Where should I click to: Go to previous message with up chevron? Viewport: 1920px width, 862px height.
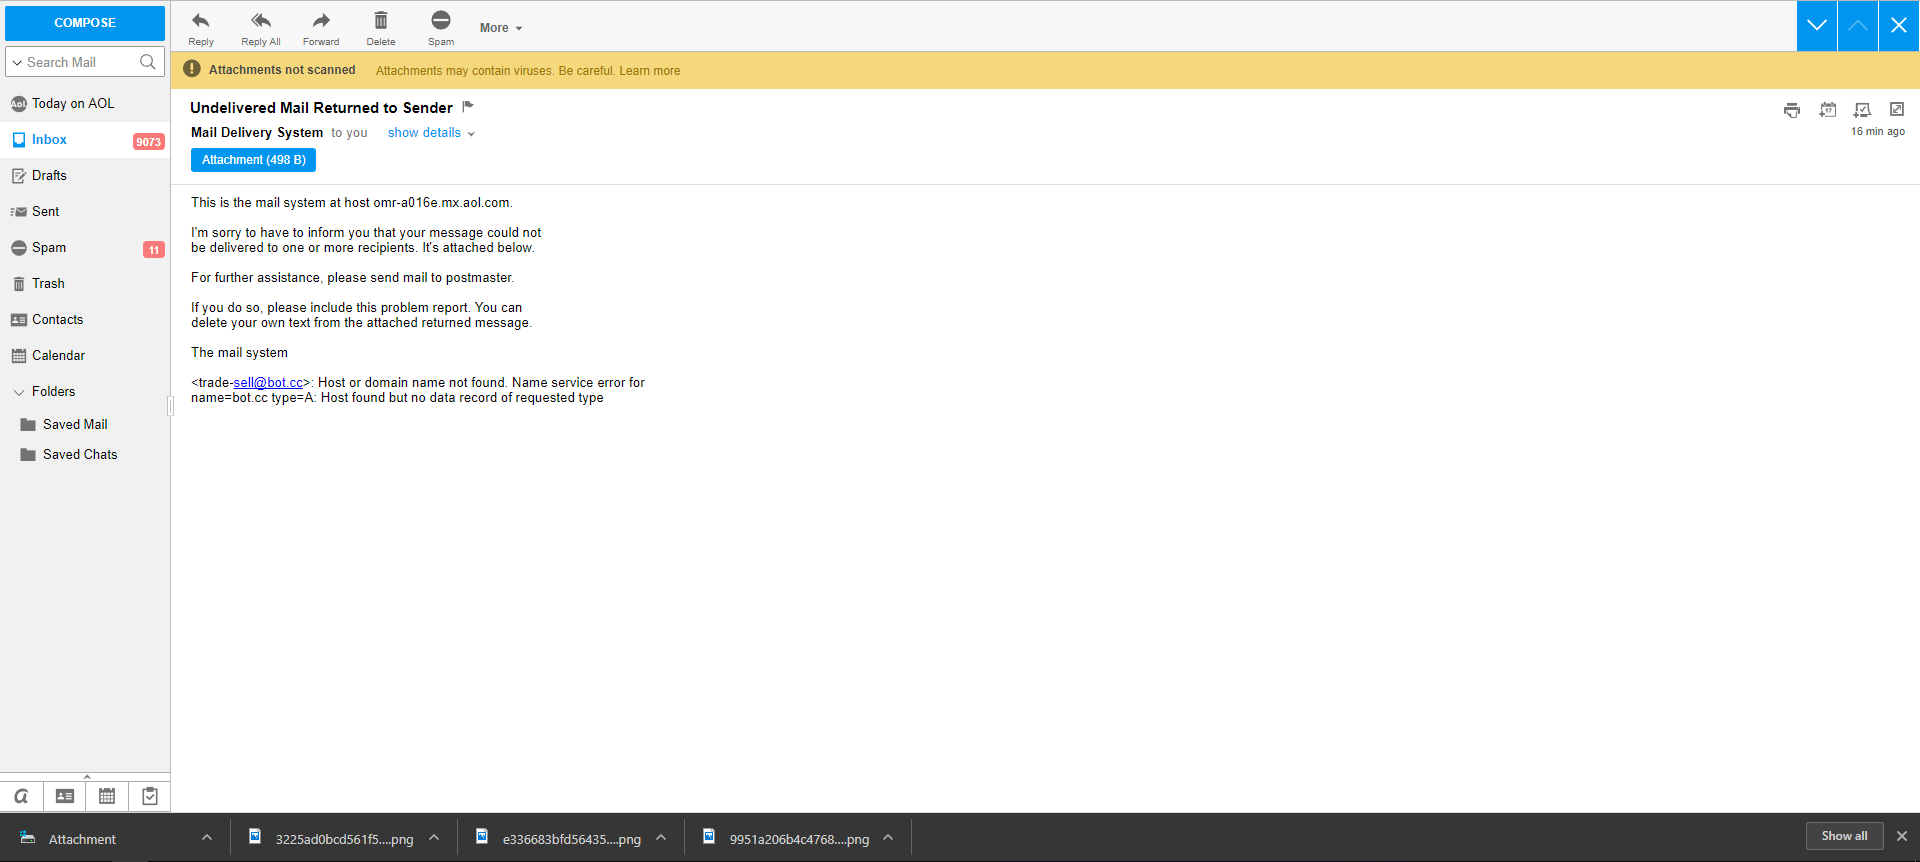click(x=1858, y=25)
